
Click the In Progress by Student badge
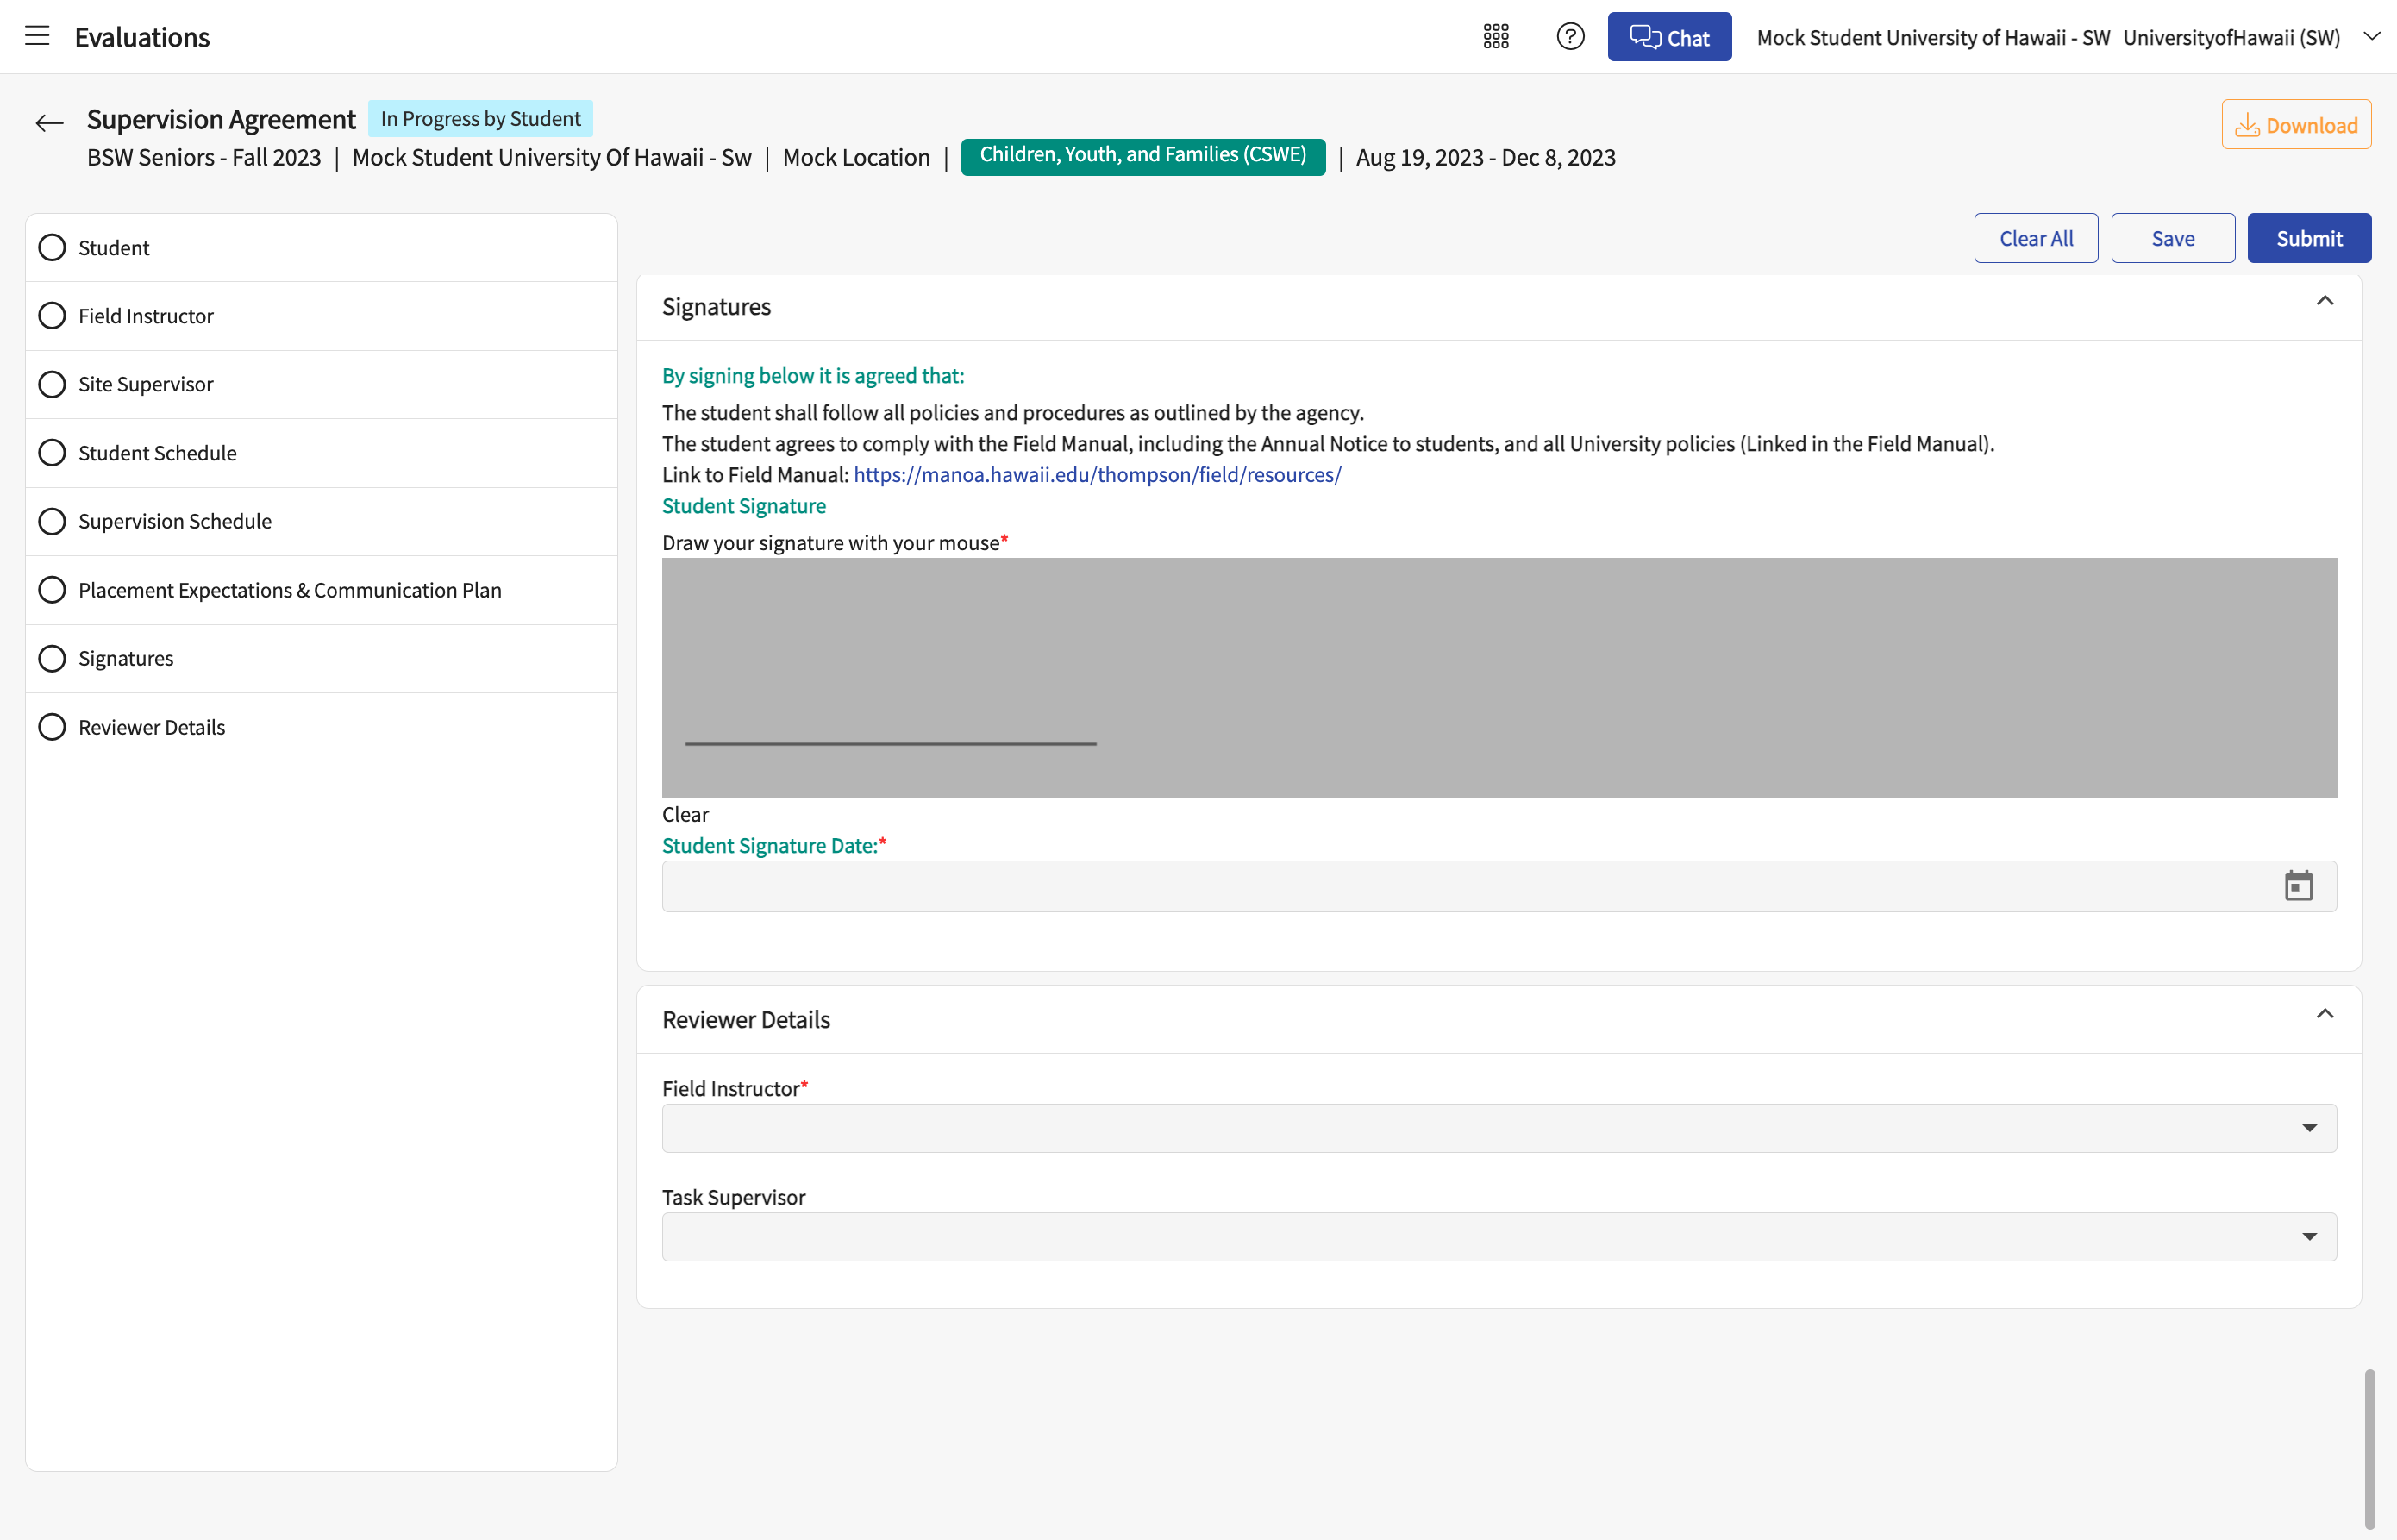tap(480, 118)
